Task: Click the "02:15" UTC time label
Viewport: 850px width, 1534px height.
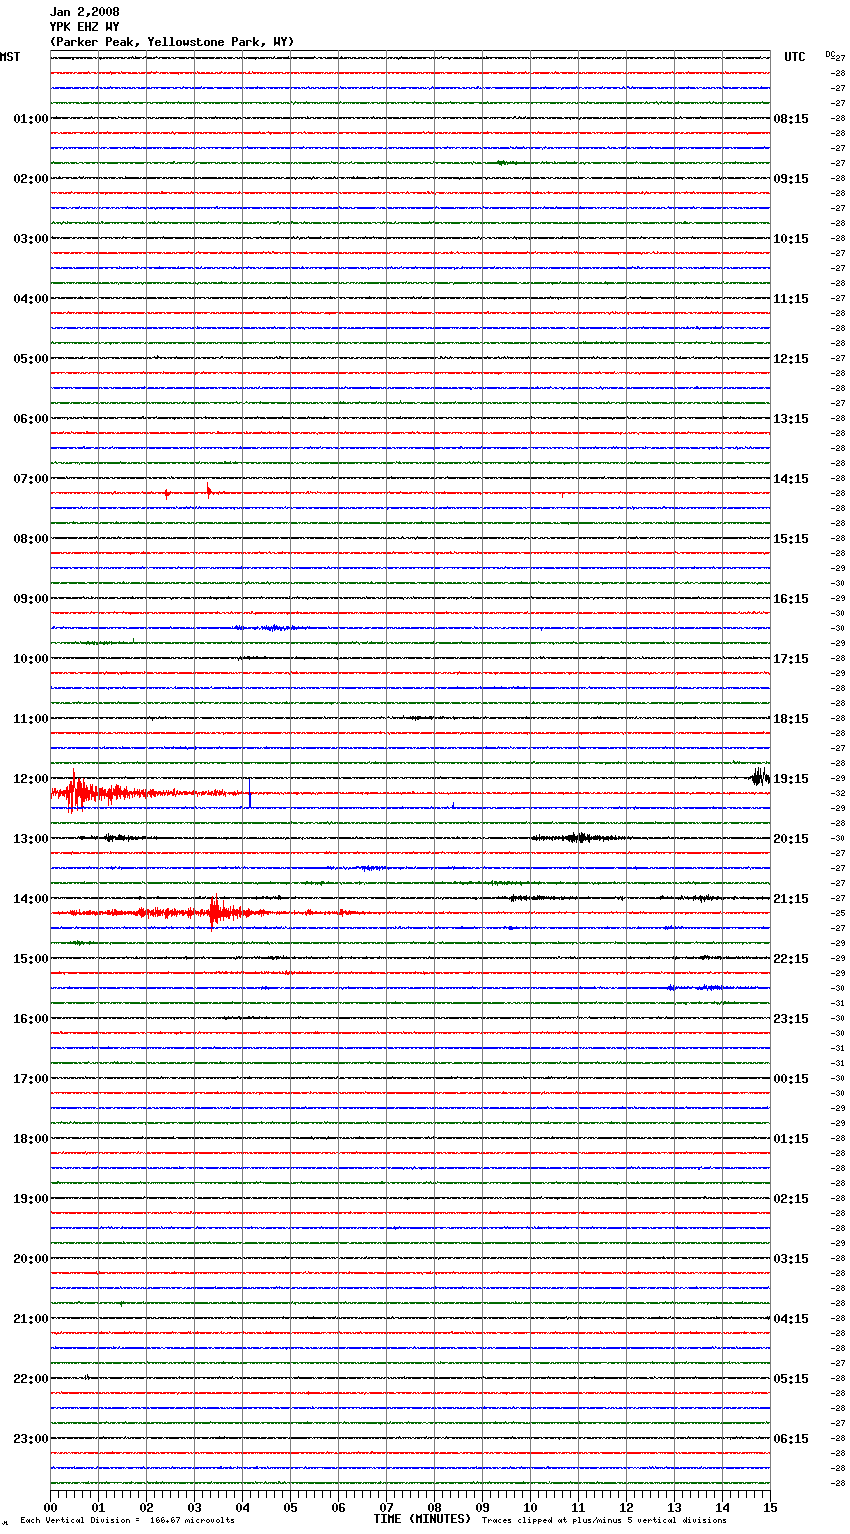Action: coord(791,1199)
